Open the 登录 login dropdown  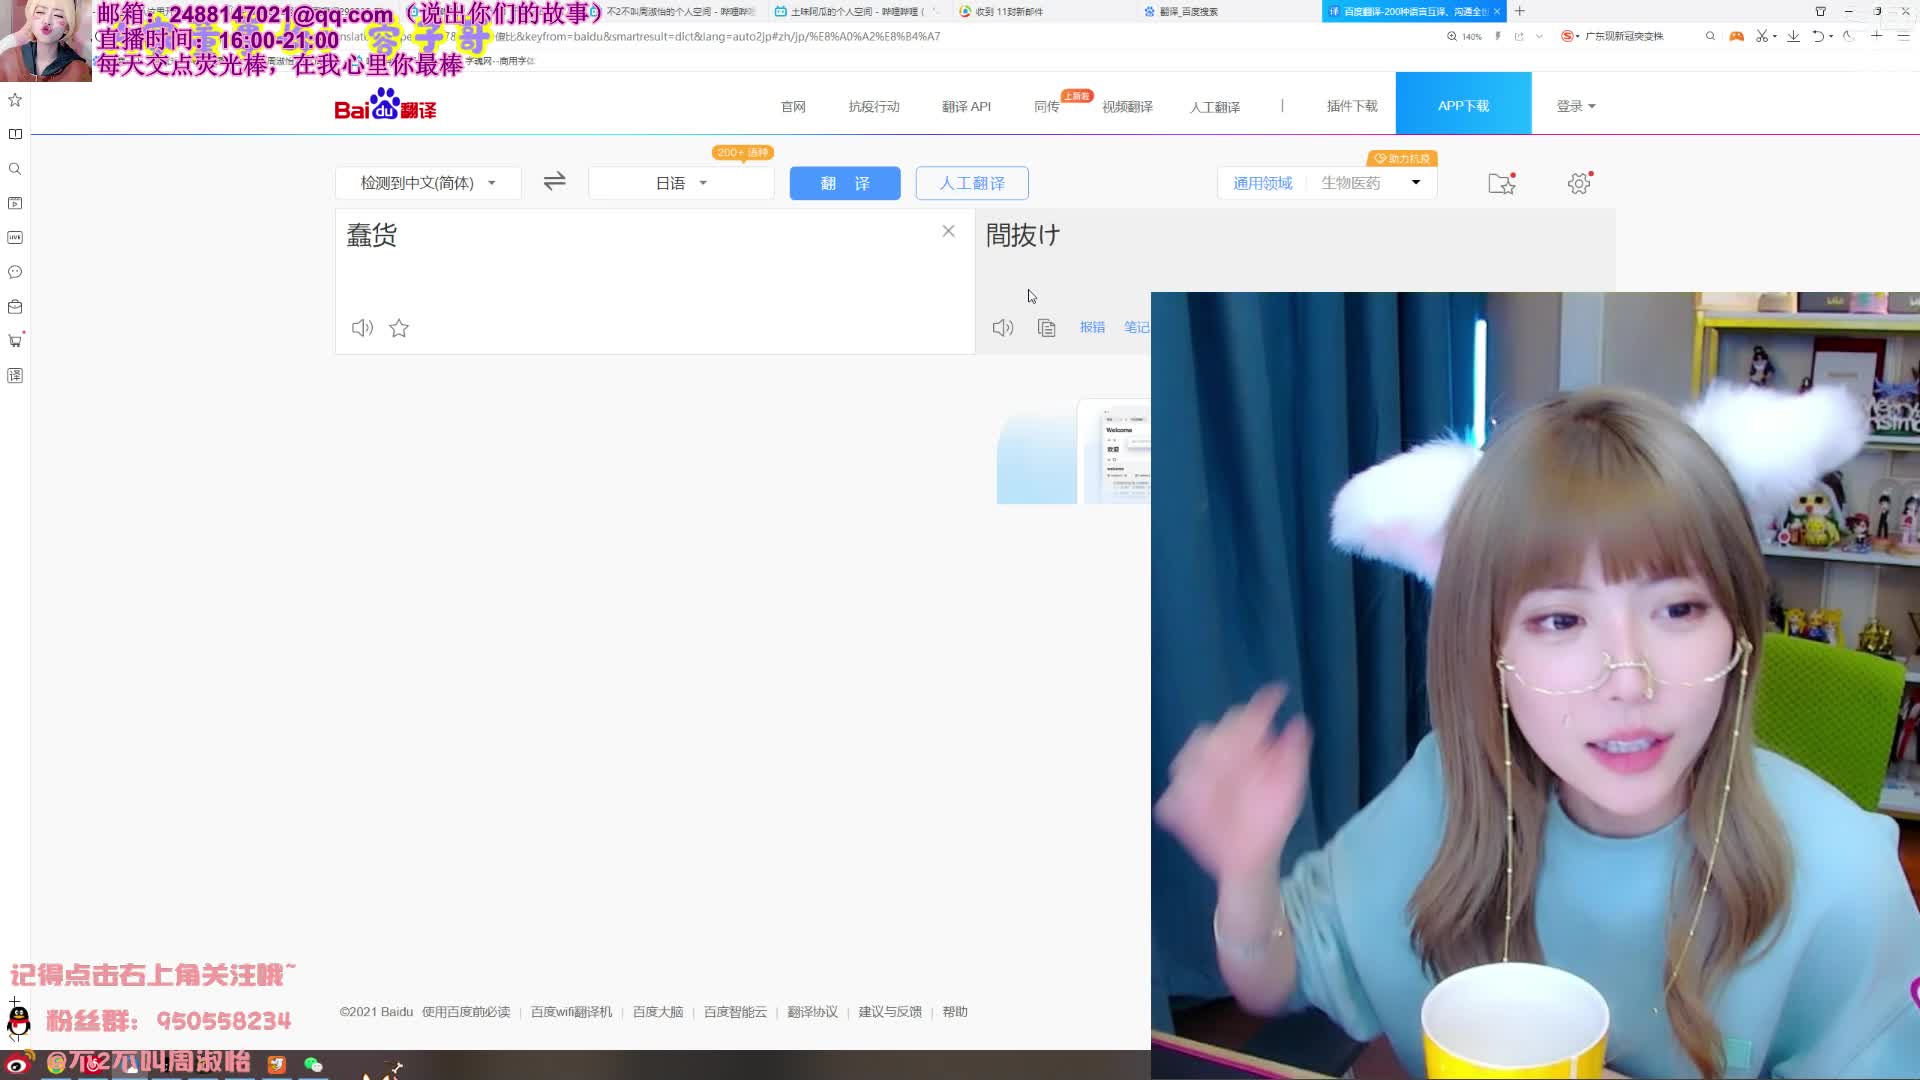(1576, 106)
